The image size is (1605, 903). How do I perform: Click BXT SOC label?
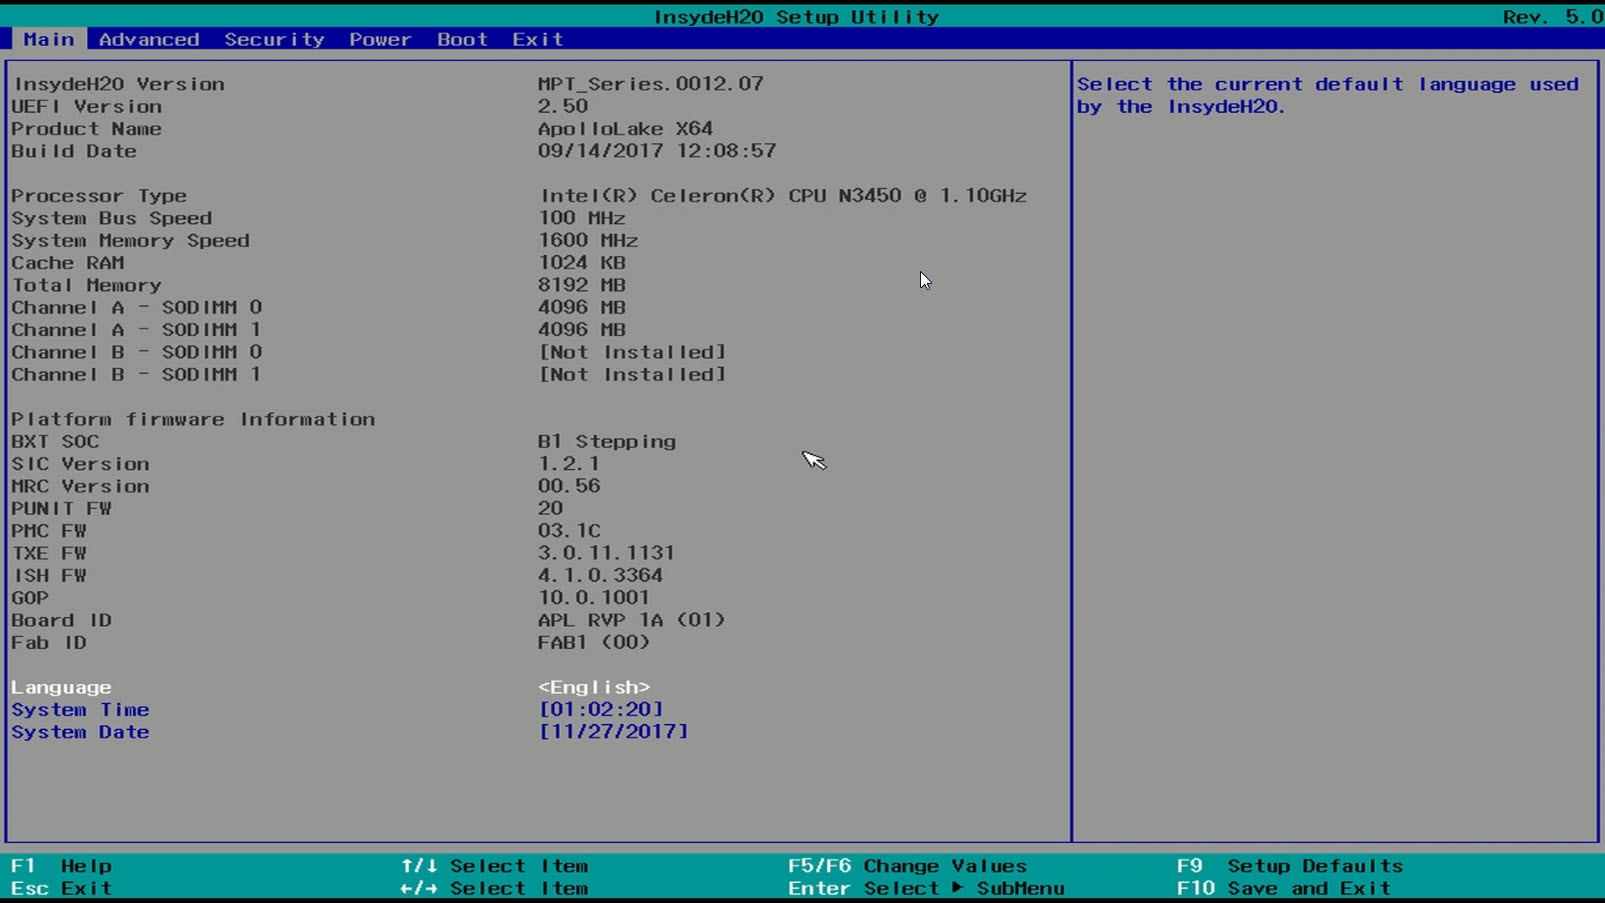[x=55, y=442]
